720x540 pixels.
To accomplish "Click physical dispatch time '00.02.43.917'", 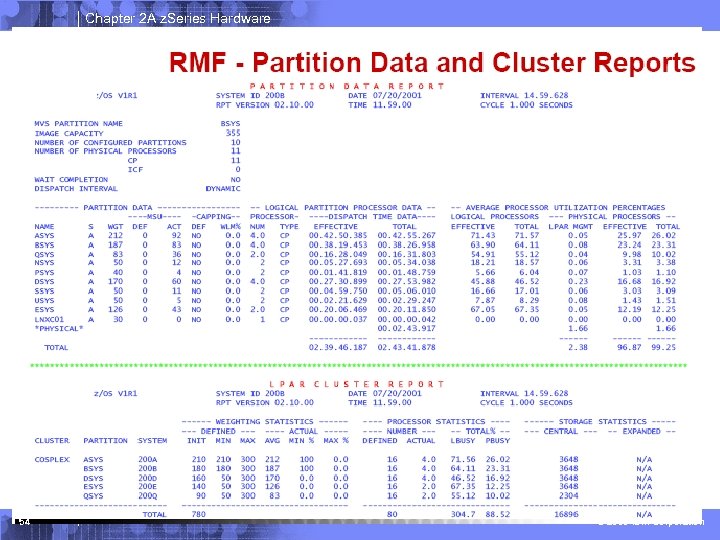I will point(406,329).
